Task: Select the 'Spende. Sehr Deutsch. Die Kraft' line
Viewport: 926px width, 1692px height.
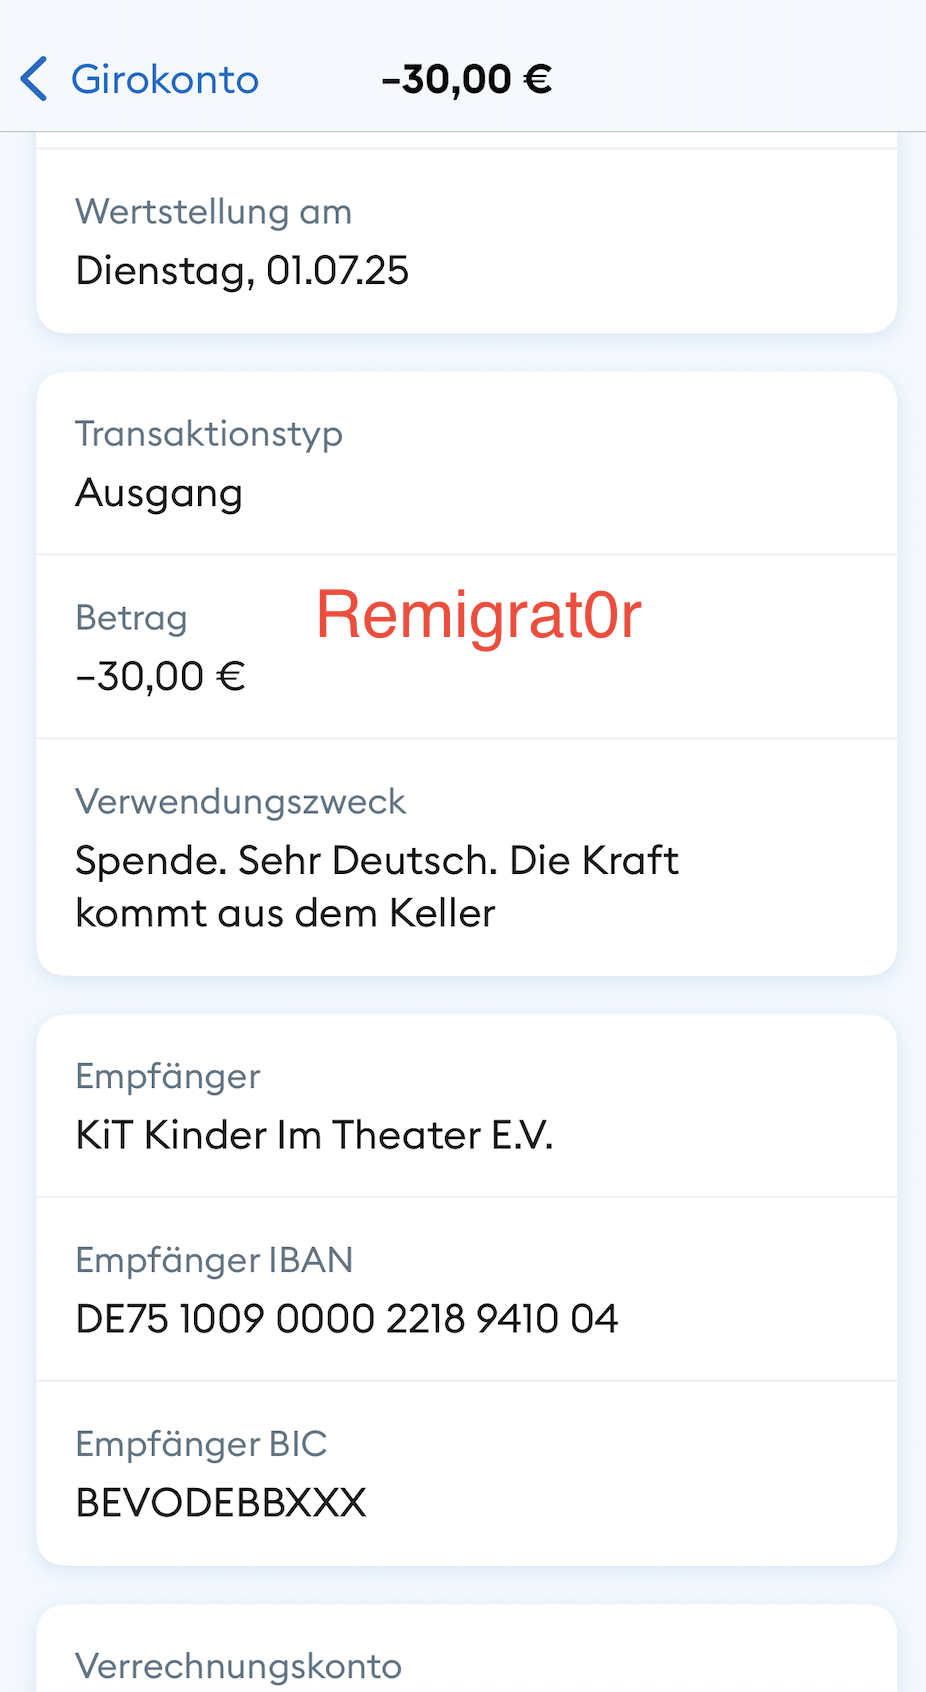Action: 377,861
